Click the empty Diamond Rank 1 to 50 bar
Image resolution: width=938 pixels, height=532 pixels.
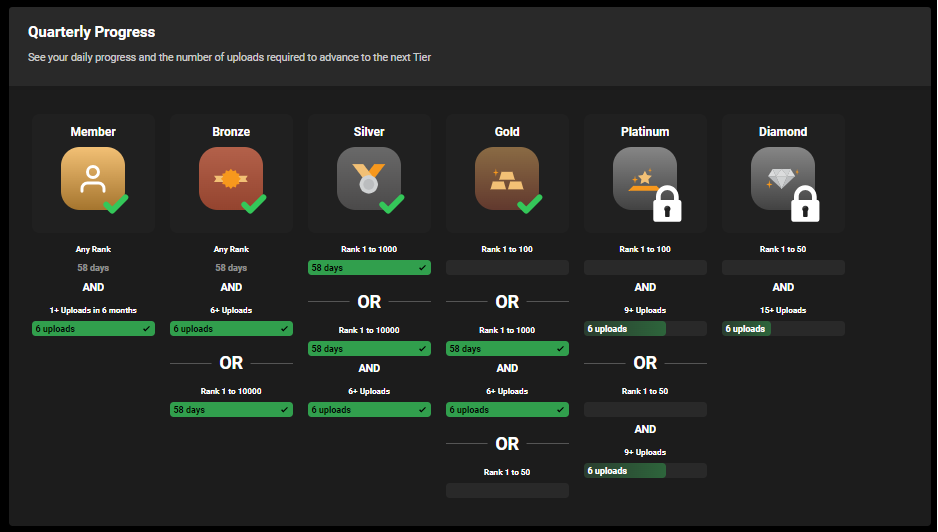click(x=783, y=268)
